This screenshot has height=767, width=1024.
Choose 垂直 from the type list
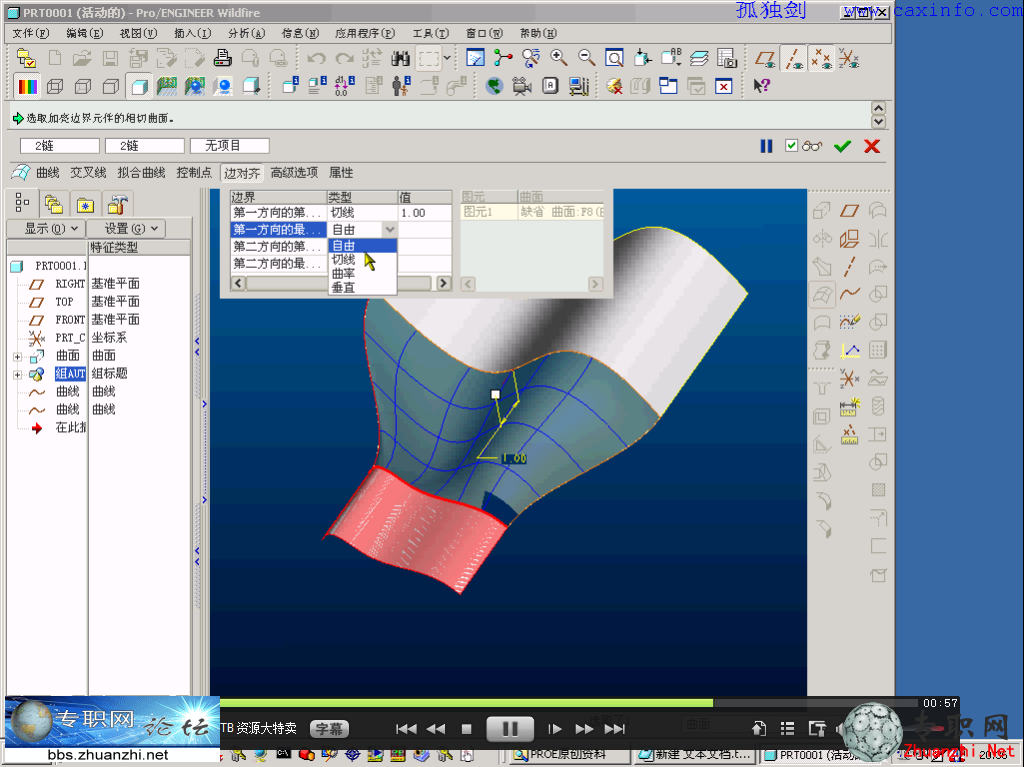362,287
